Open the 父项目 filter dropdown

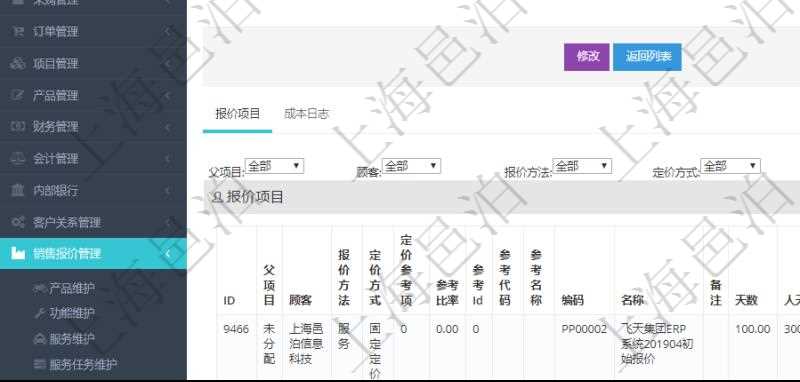tap(274, 166)
